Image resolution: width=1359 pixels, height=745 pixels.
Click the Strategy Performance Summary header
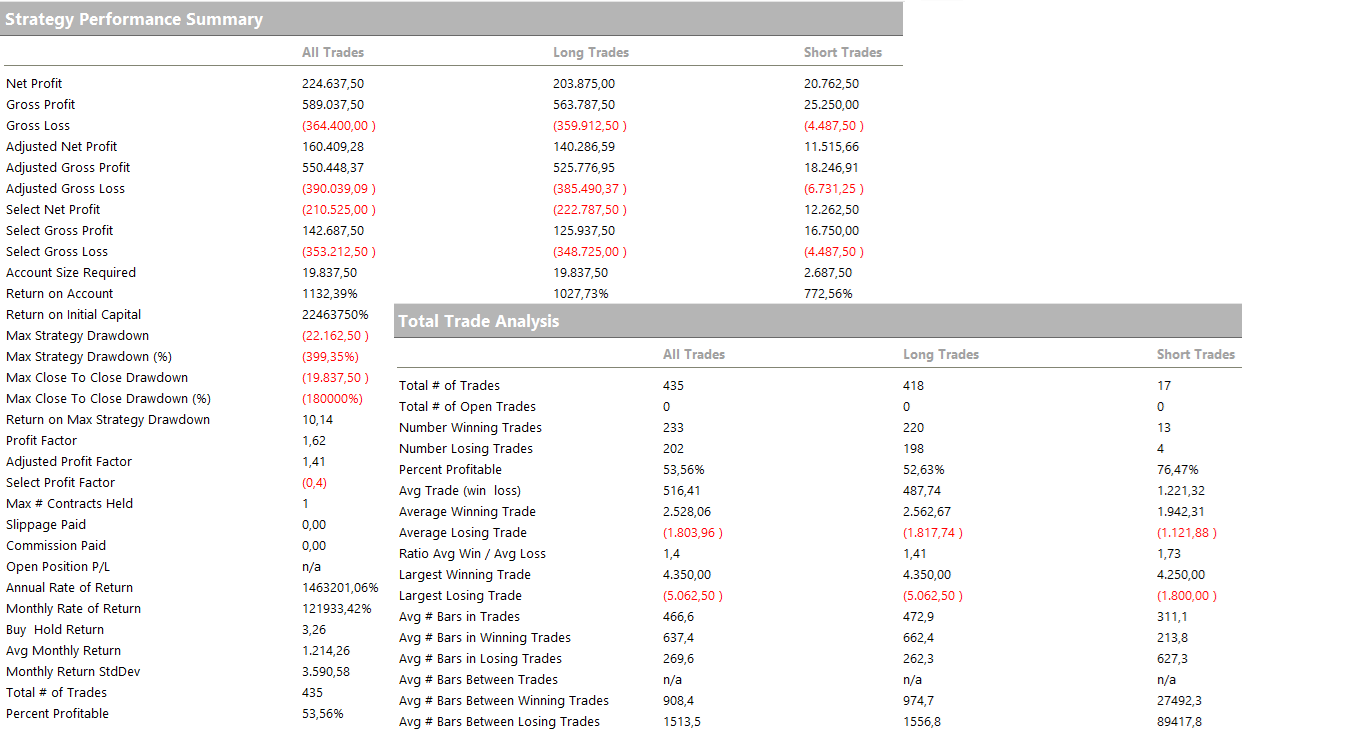point(134,19)
